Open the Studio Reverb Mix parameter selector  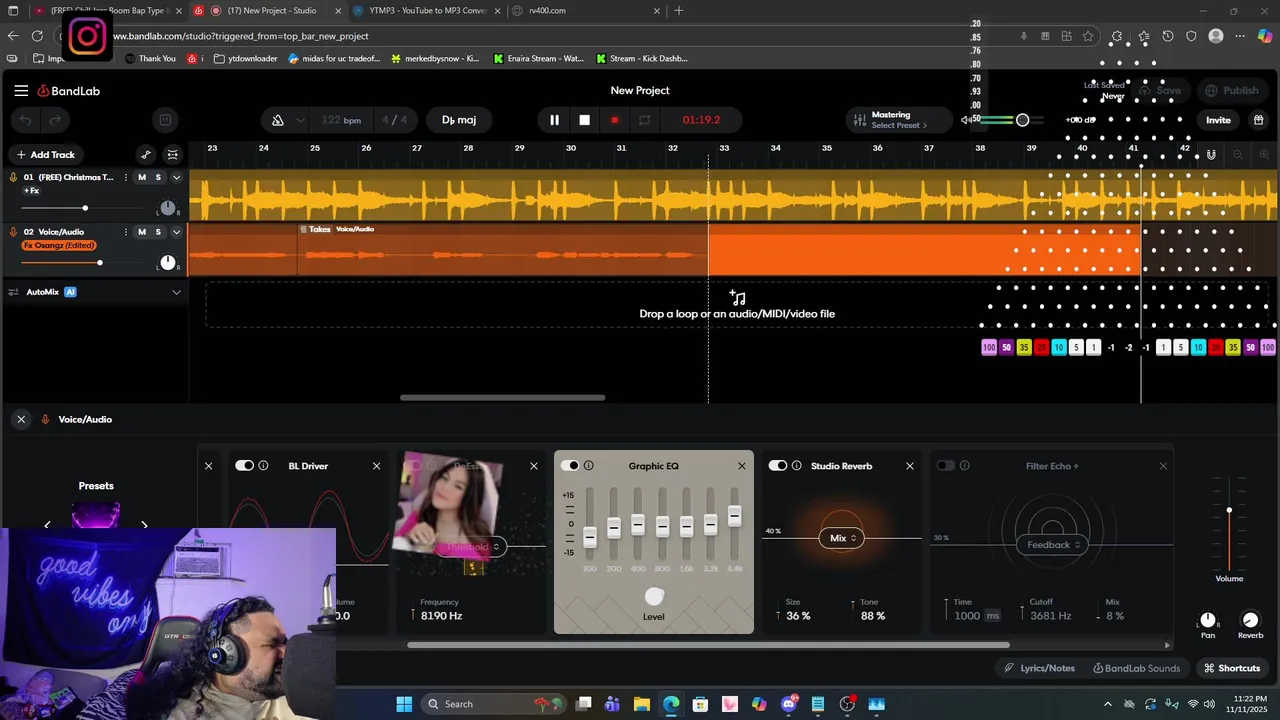click(x=842, y=538)
